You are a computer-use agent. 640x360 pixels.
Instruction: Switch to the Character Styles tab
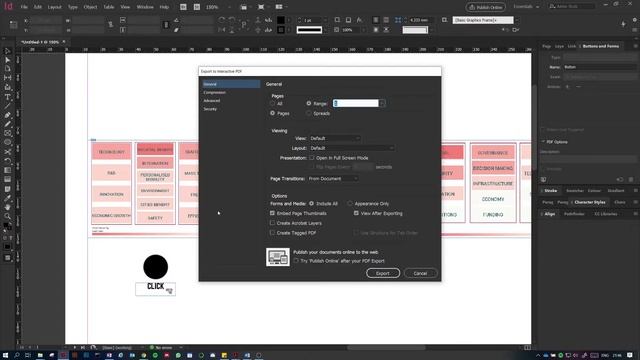(x=590, y=202)
